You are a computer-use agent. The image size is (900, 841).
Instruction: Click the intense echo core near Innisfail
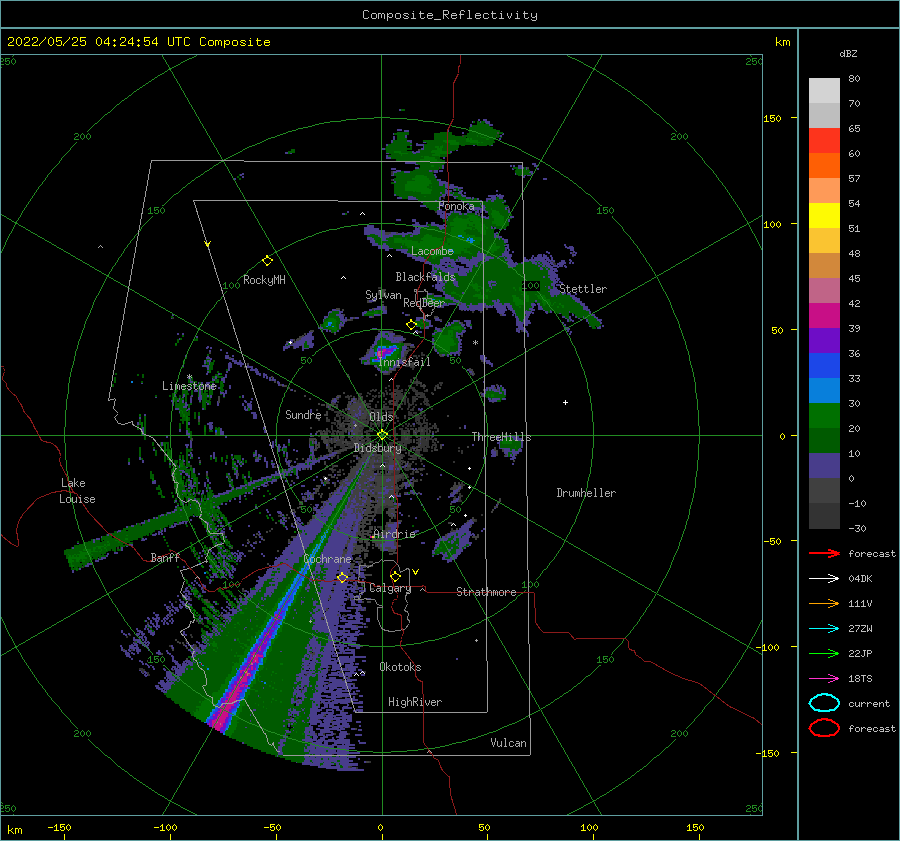[x=385, y=351]
